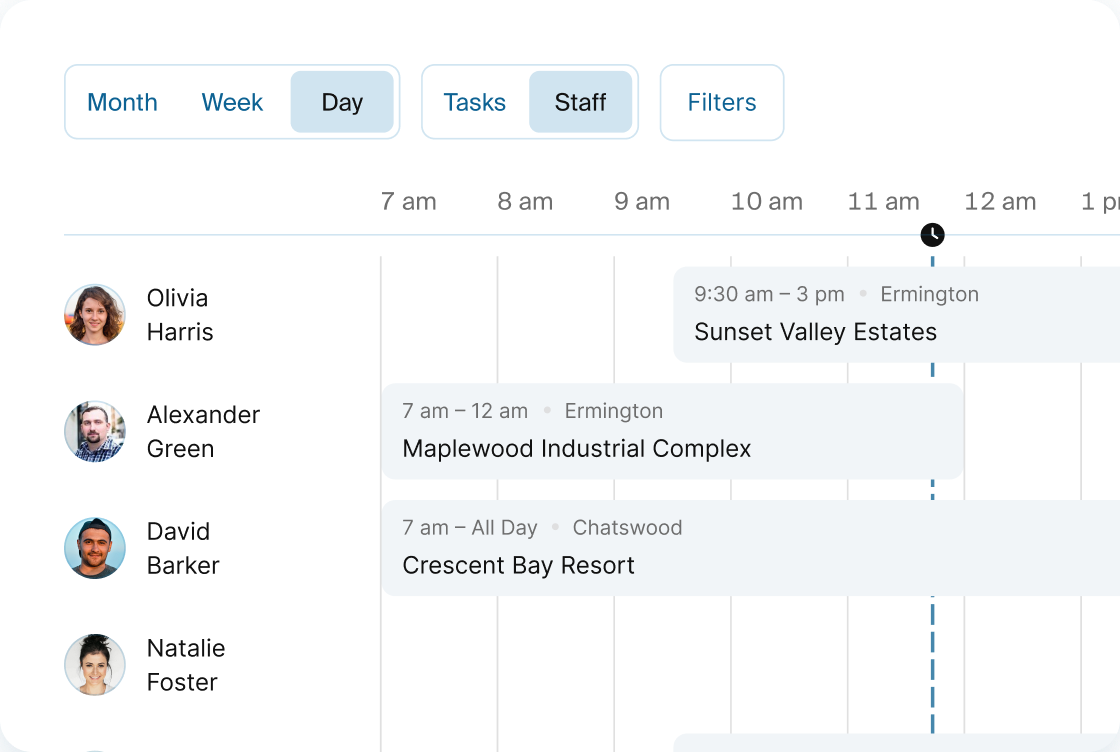Click Olivia Harris's profile avatar

(95, 315)
